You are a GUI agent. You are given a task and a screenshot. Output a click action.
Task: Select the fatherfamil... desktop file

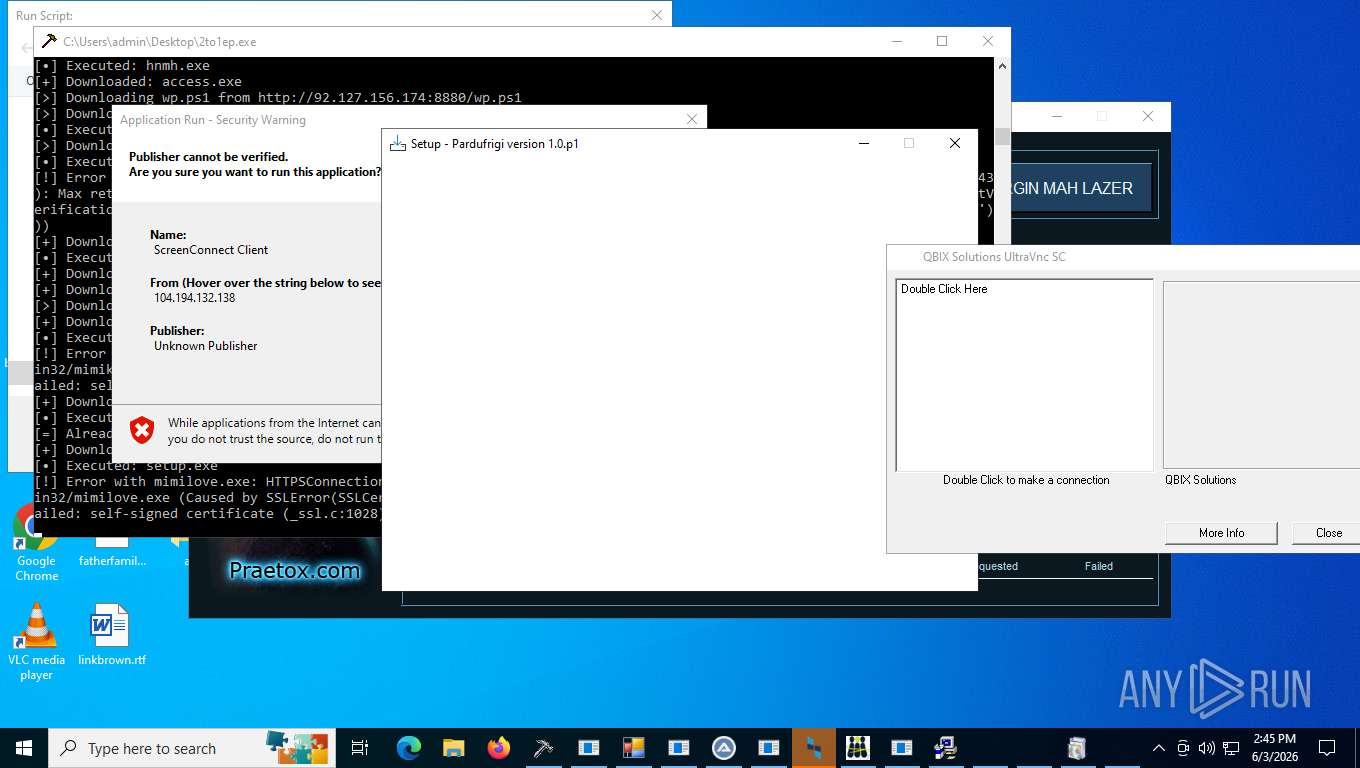pyautogui.click(x=112, y=553)
